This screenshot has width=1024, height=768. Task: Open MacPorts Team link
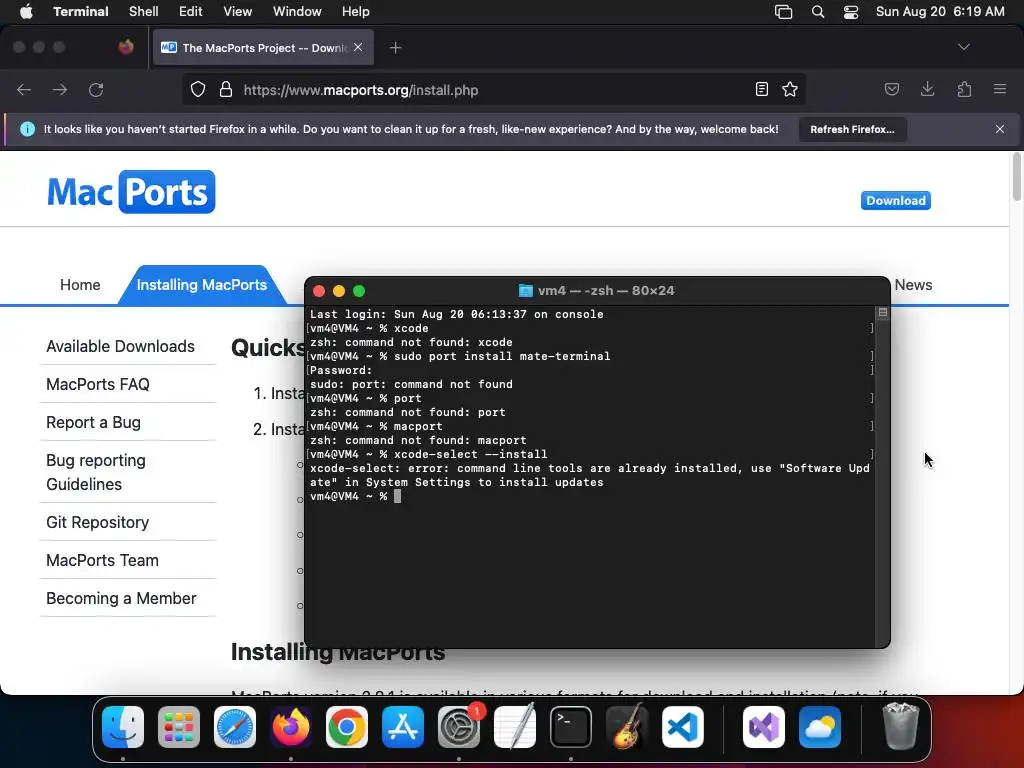tap(103, 560)
